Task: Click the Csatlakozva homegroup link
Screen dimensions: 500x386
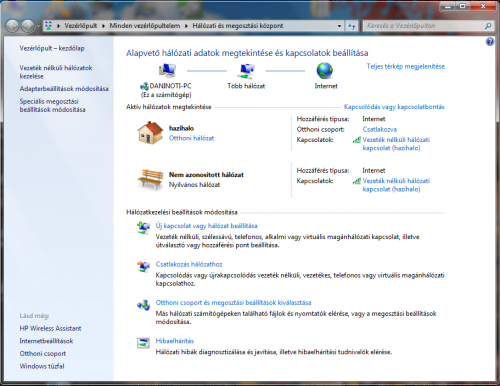Action: click(380, 129)
